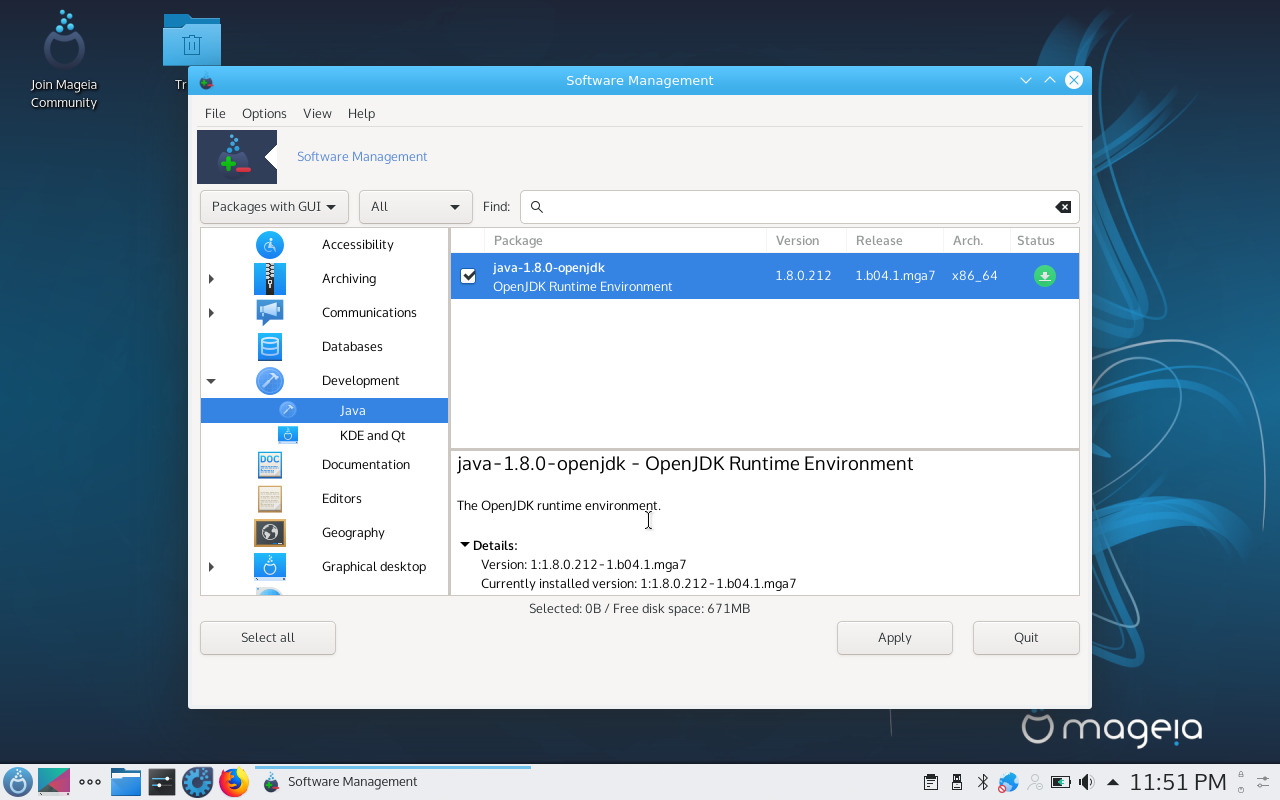This screenshot has width=1280, height=800.
Task: Open the File menu
Action: point(215,114)
